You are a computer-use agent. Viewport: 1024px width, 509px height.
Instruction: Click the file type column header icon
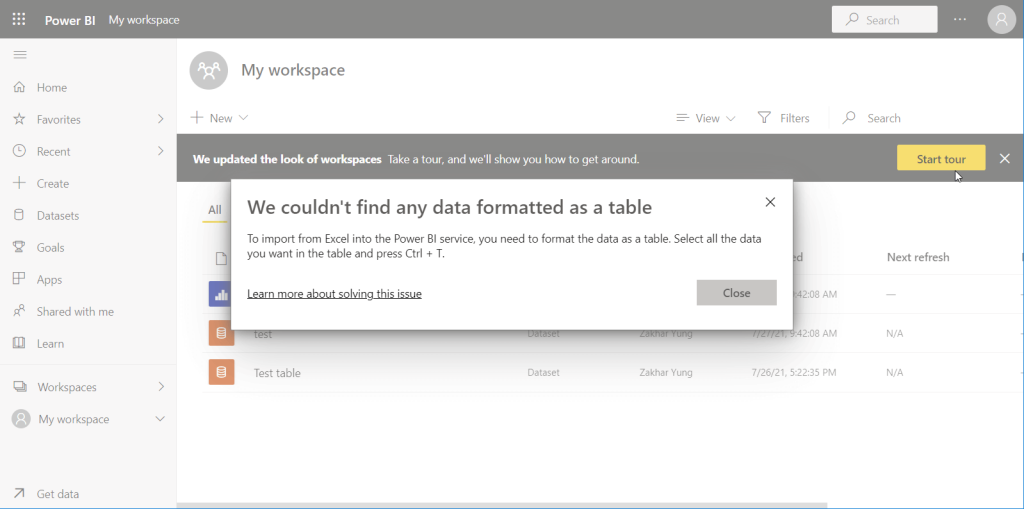[221, 258]
